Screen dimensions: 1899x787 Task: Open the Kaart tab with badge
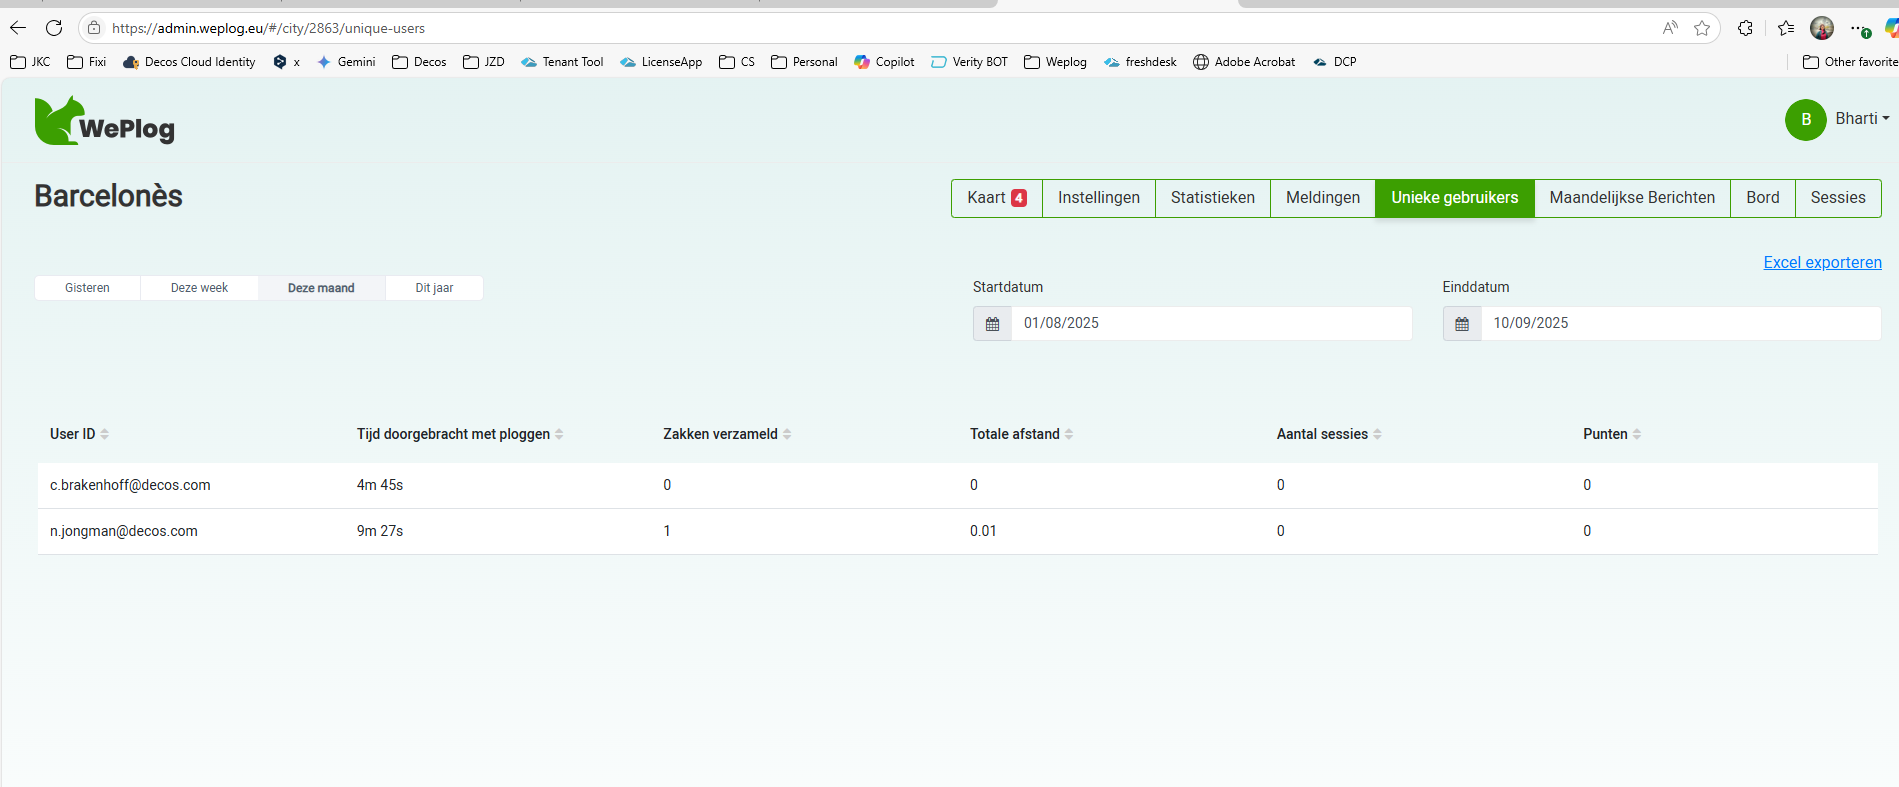point(996,198)
